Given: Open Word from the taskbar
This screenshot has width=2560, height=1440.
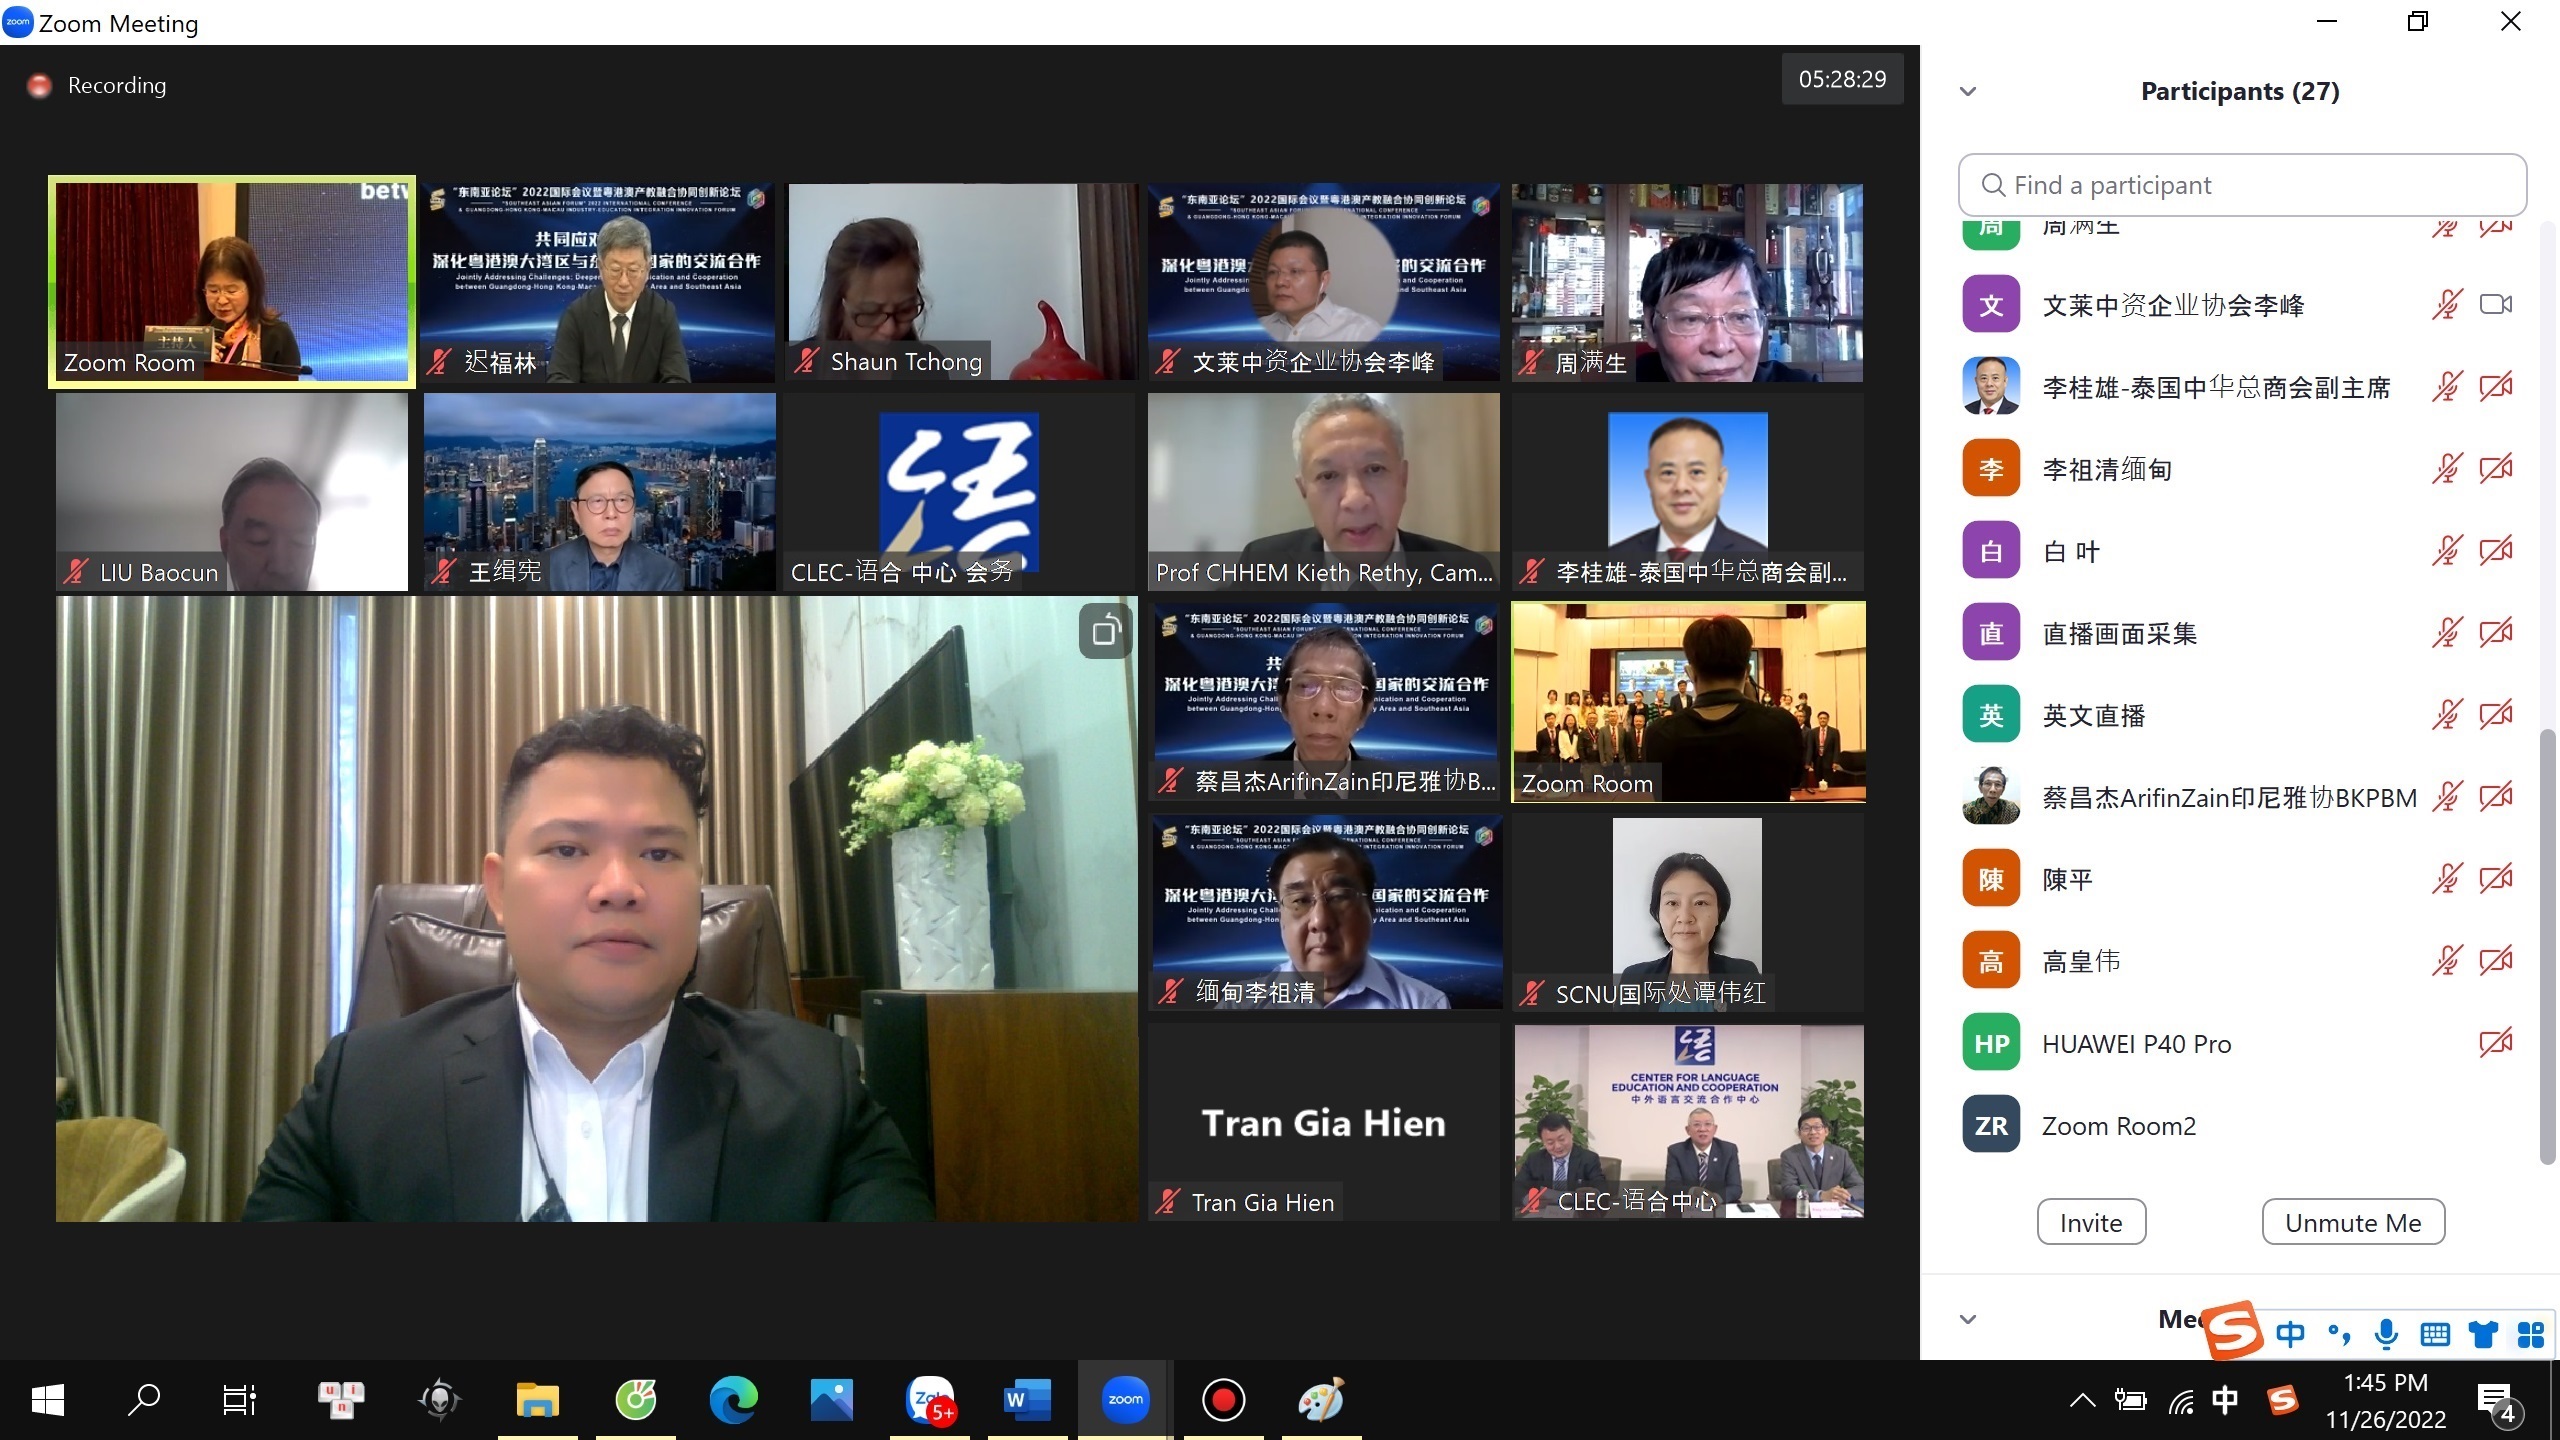Looking at the screenshot, I should [1027, 1400].
